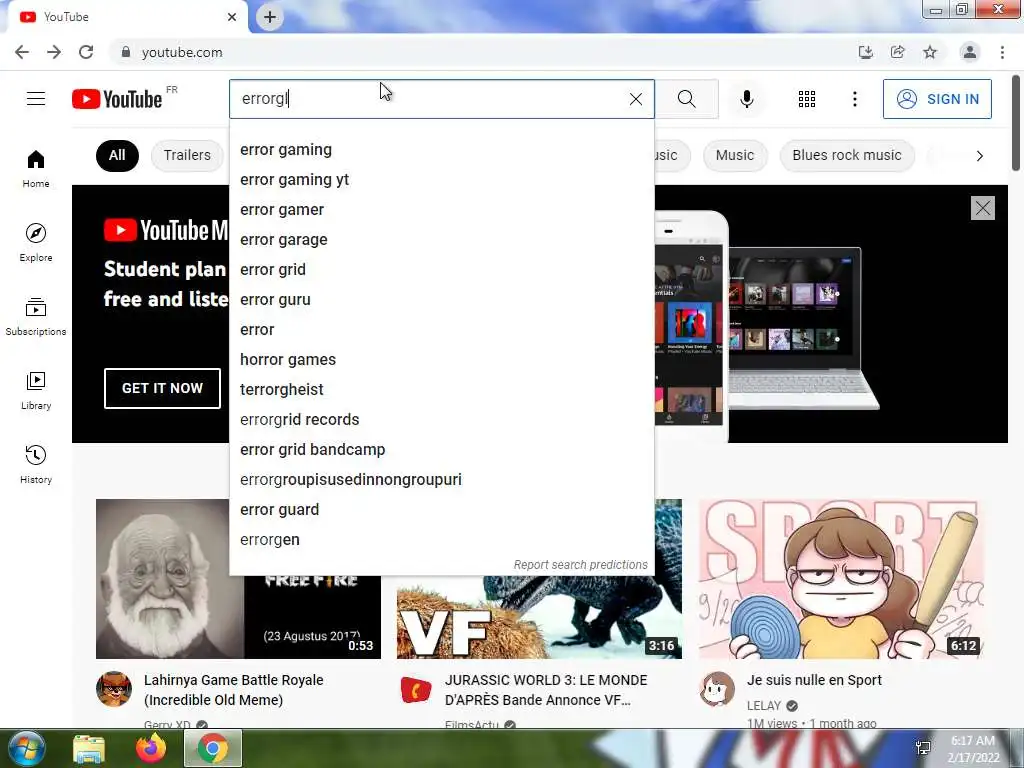This screenshot has height=768, width=1024.
Task: Dismiss the YouTube Music banner ad
Action: click(x=982, y=208)
